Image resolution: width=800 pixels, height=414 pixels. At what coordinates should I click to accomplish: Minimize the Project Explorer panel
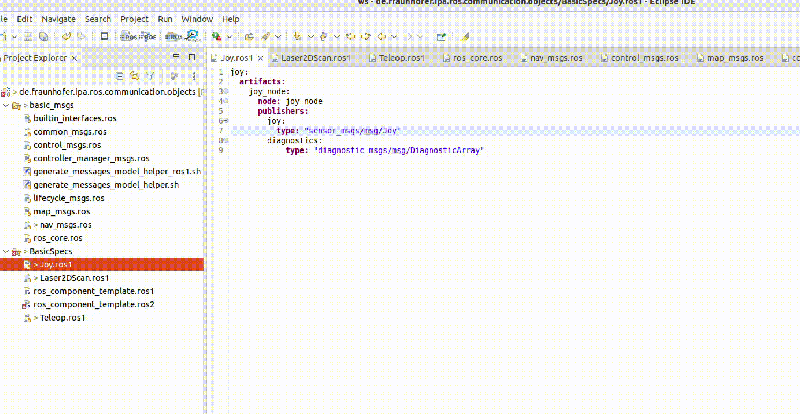[x=176, y=57]
